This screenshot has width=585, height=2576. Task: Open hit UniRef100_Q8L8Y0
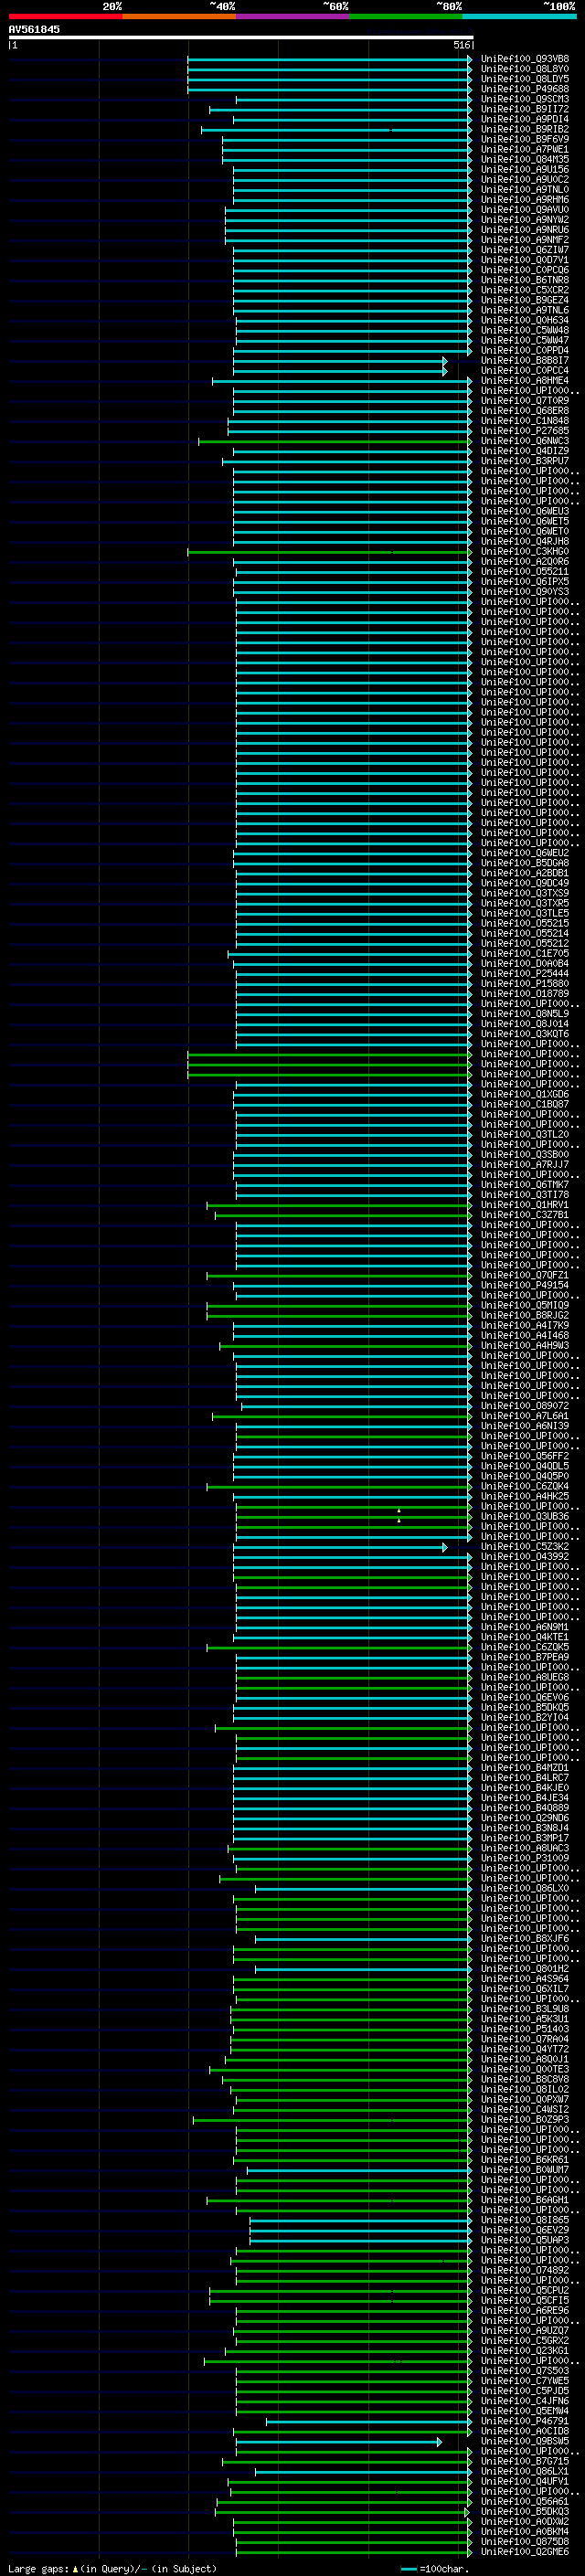click(x=525, y=69)
